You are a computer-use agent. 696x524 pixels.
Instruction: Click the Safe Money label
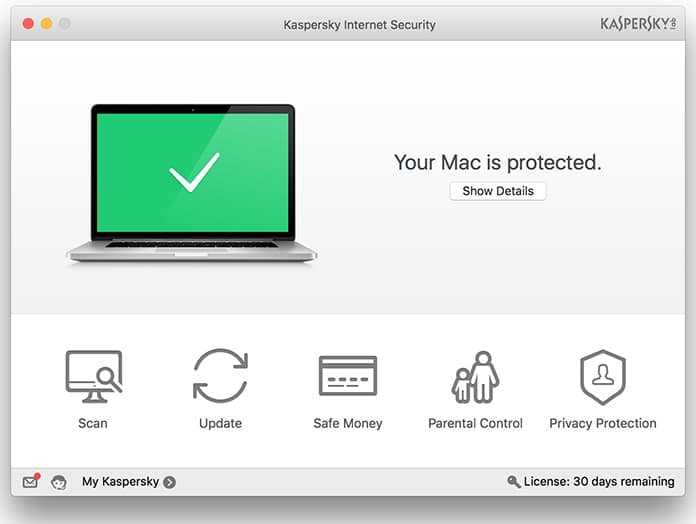click(x=348, y=423)
